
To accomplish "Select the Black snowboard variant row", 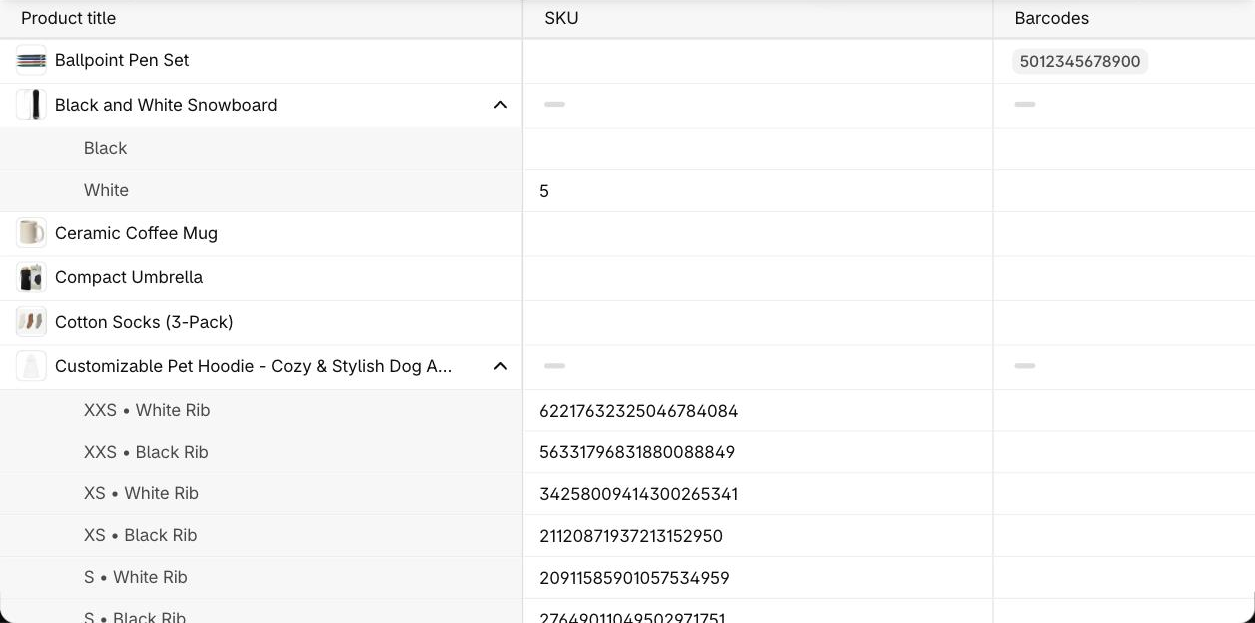I will pyautogui.click(x=261, y=148).
